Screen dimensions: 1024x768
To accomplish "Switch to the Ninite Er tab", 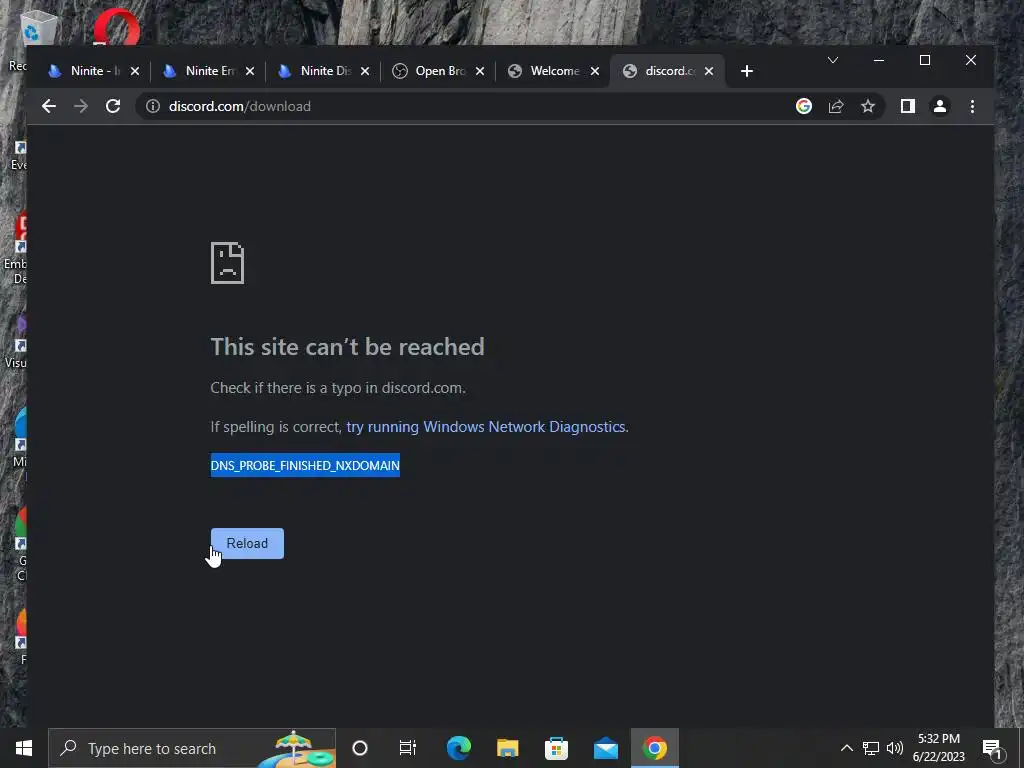I will coord(209,71).
